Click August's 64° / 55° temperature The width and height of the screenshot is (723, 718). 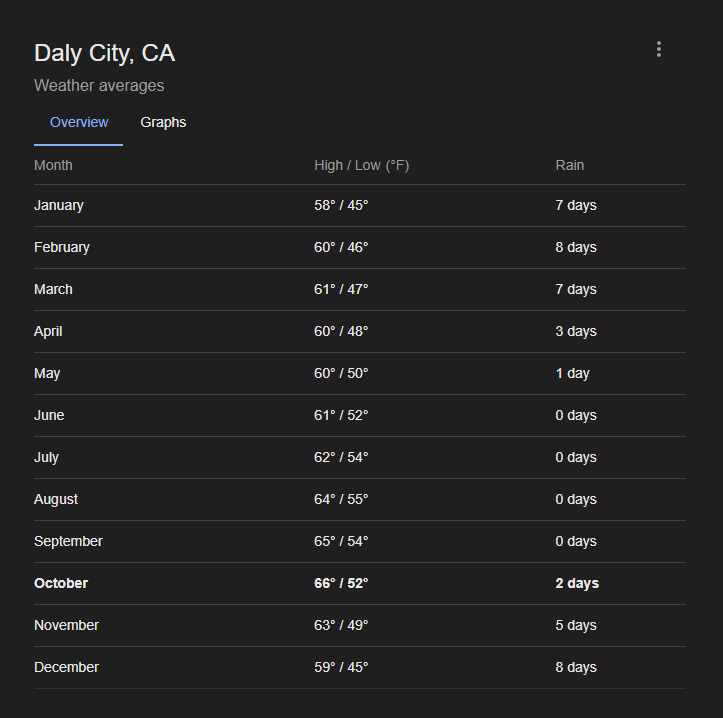[341, 499]
